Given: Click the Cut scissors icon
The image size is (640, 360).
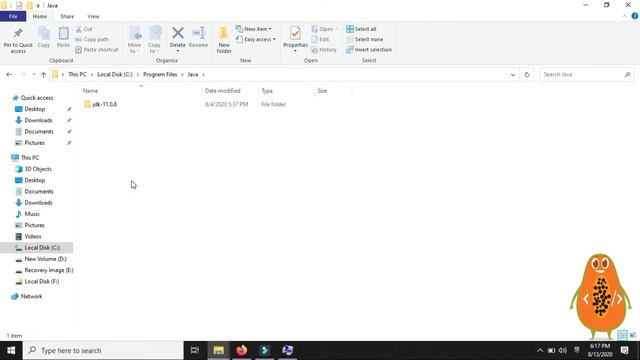Looking at the screenshot, I should [x=79, y=29].
